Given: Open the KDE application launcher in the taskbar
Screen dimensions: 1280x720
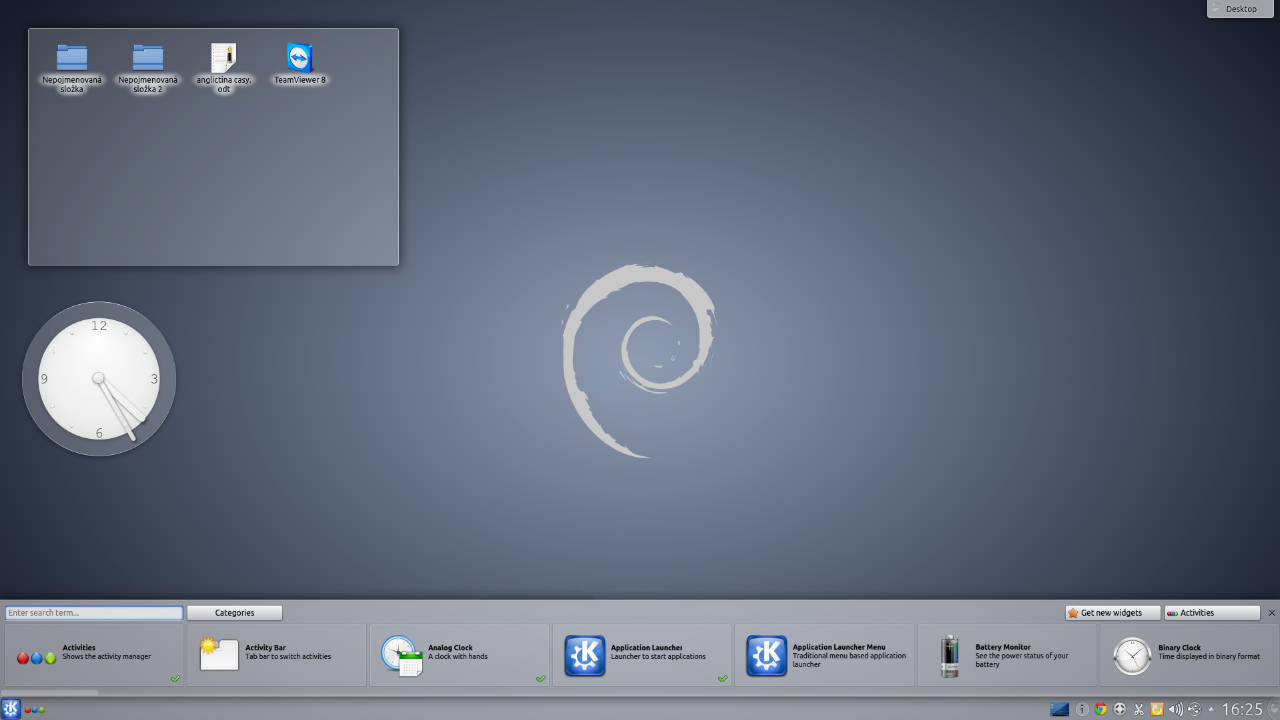Looking at the screenshot, I should click(11, 709).
